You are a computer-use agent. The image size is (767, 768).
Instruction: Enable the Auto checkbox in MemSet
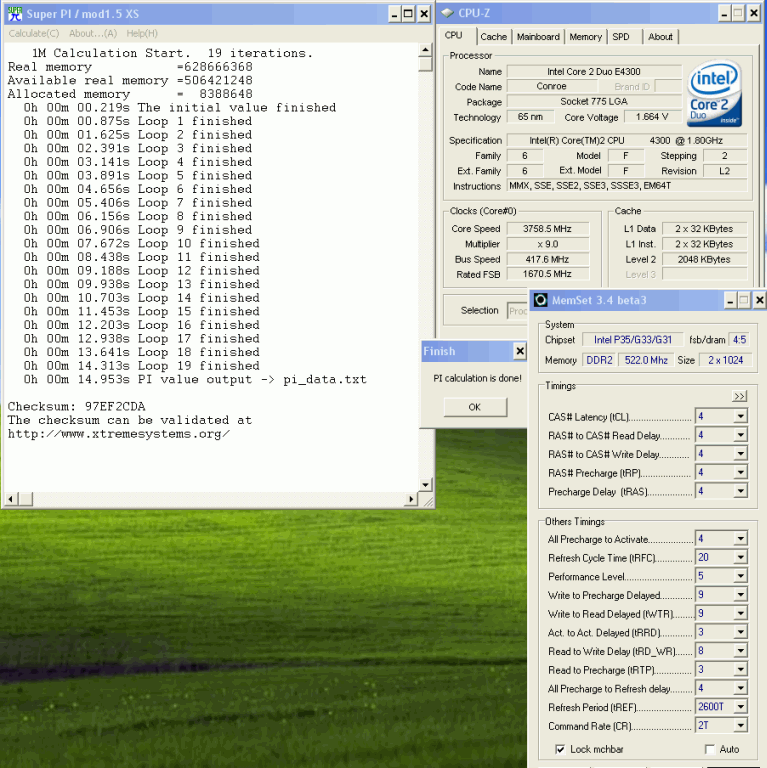click(709, 749)
